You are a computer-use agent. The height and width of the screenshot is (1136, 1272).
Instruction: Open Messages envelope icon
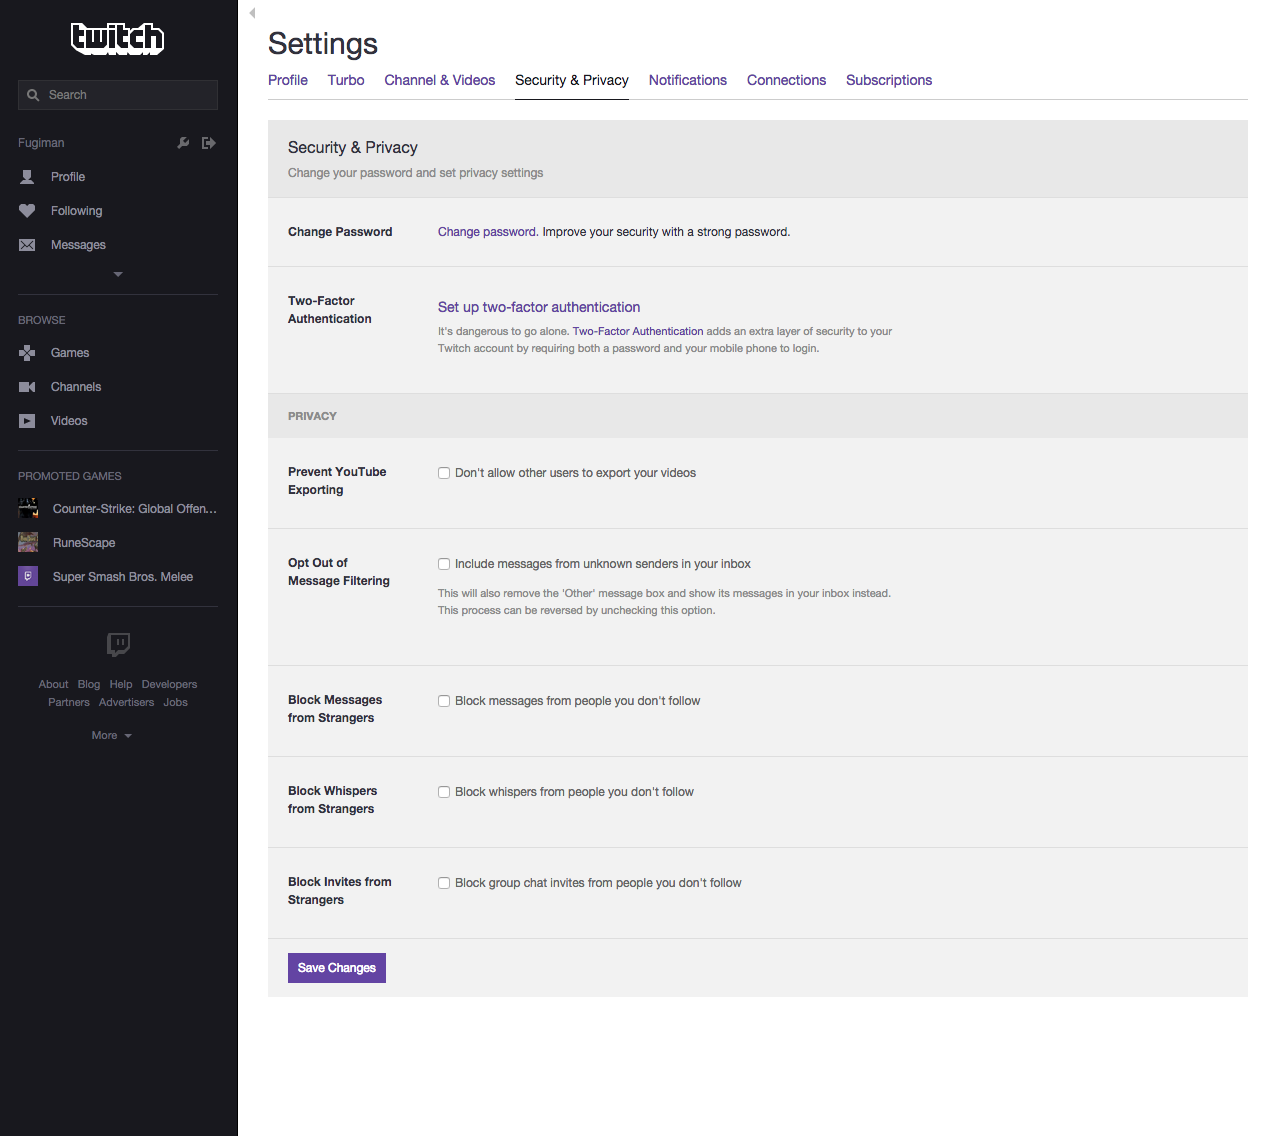(x=27, y=245)
